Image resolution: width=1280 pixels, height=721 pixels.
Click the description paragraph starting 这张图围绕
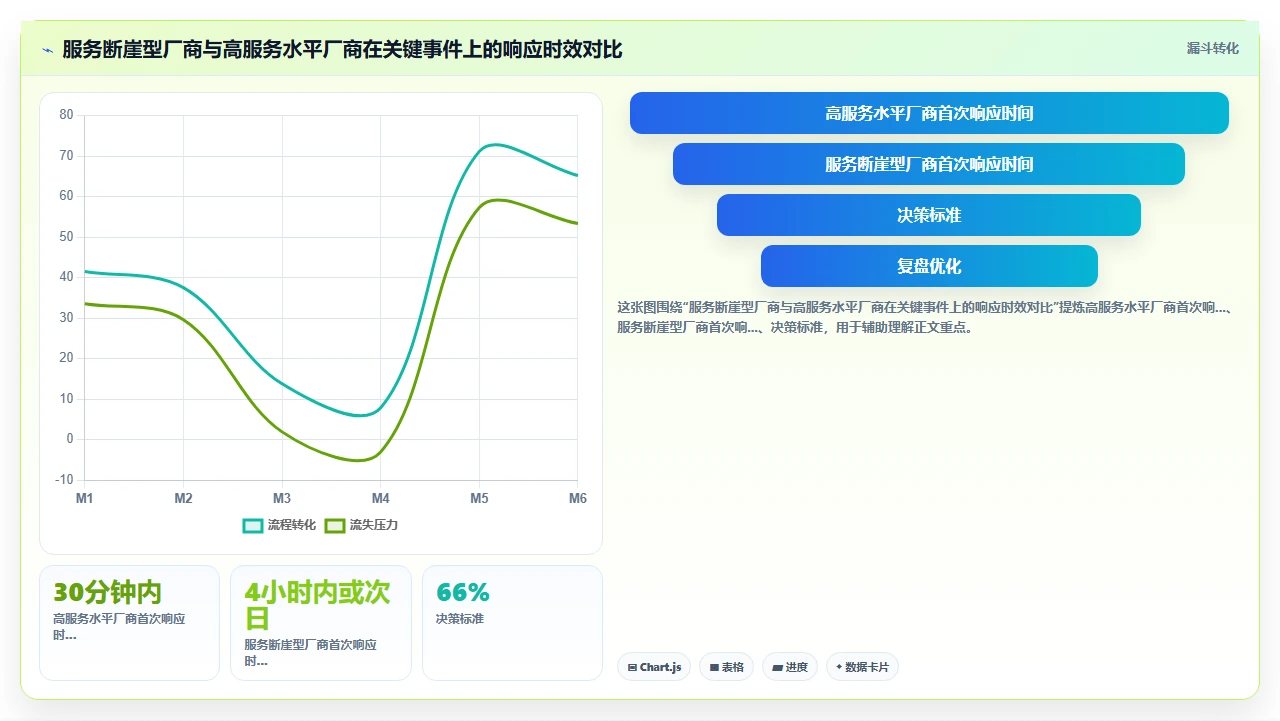pyautogui.click(x=926, y=317)
